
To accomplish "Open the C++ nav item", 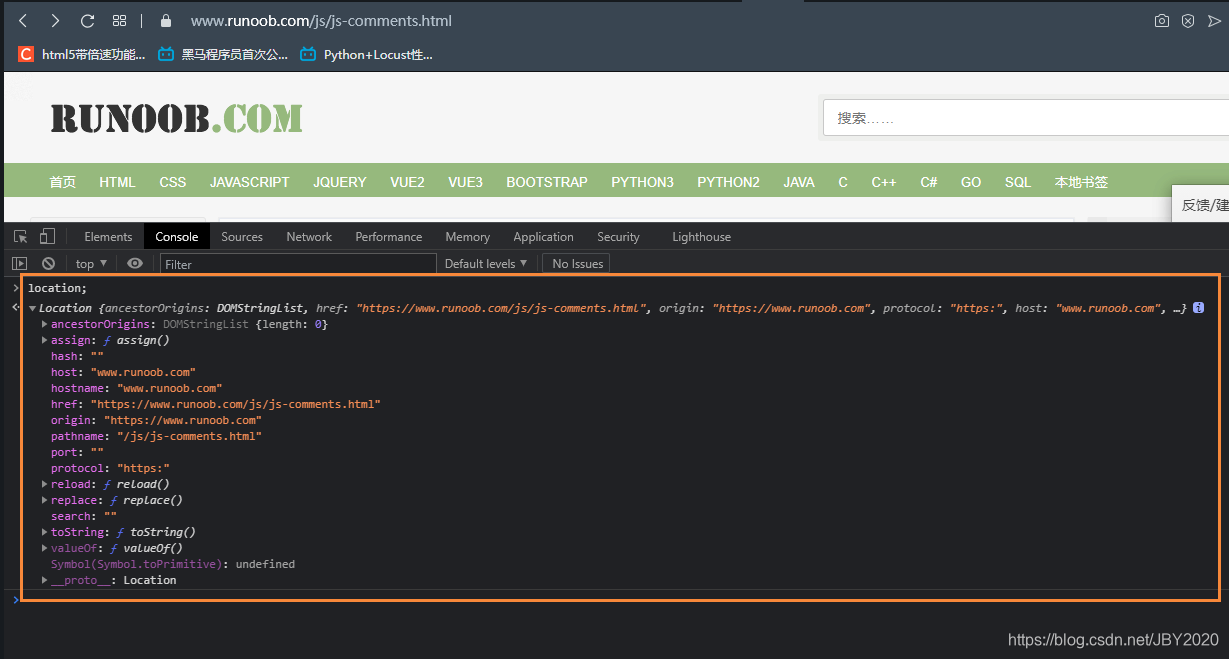I will [x=884, y=182].
